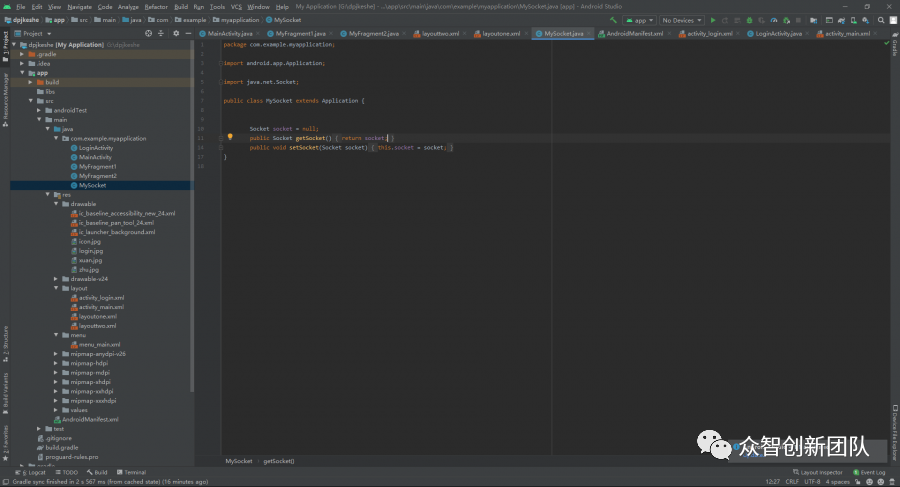Viewport: 900px width, 487px height.
Task: Select menu_main.xml in project tree
Action: [99, 345]
